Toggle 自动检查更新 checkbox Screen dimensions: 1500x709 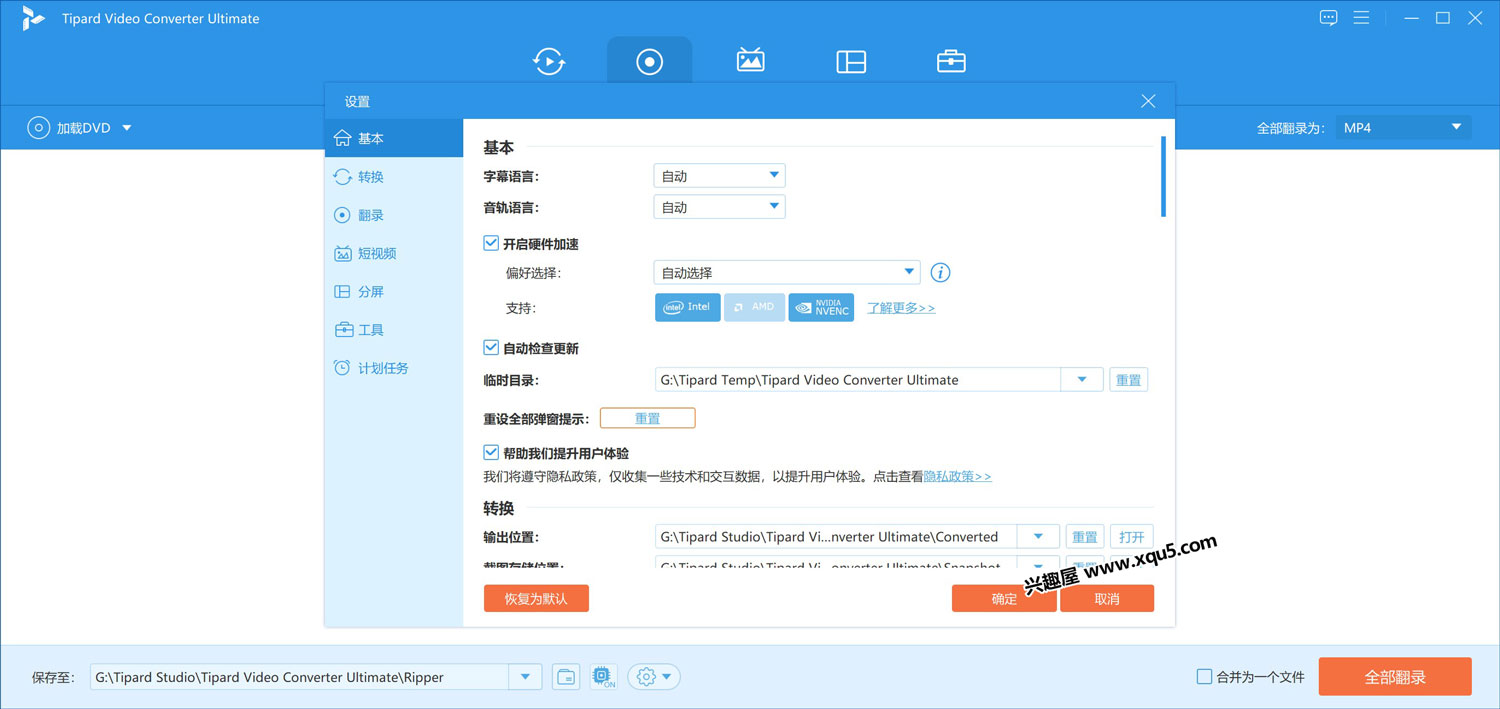(491, 348)
